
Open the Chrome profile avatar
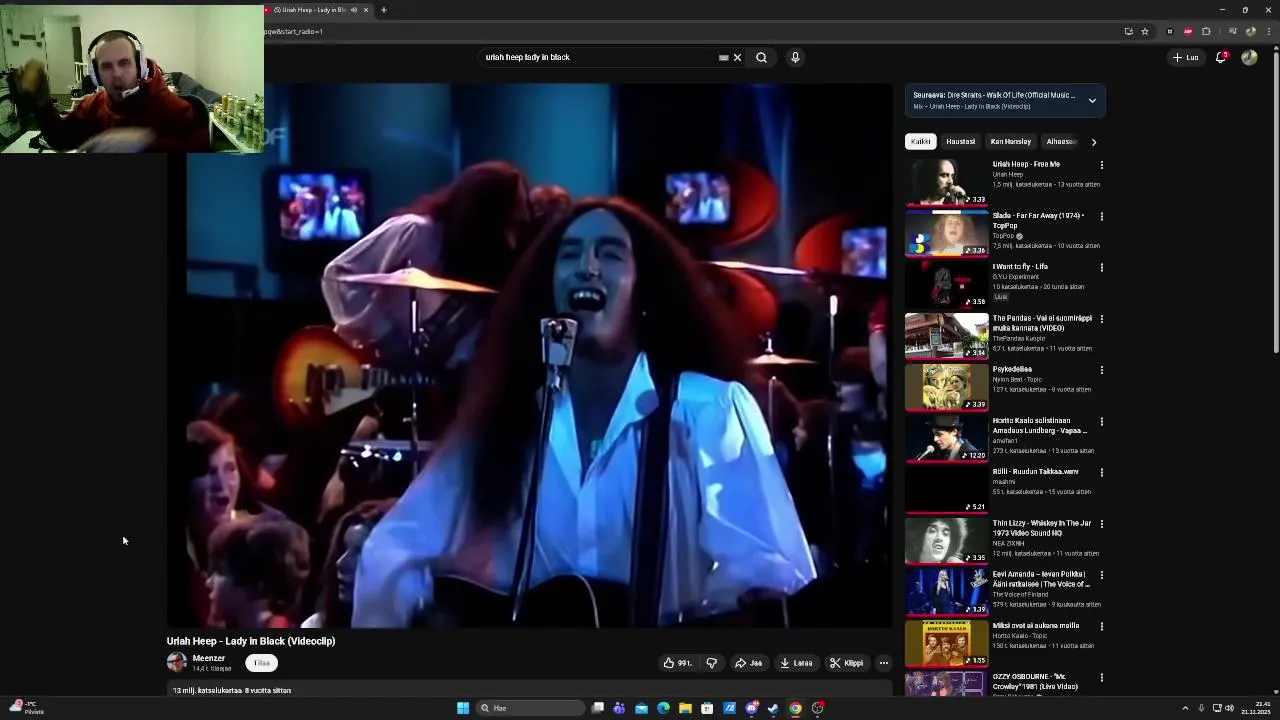[1250, 31]
